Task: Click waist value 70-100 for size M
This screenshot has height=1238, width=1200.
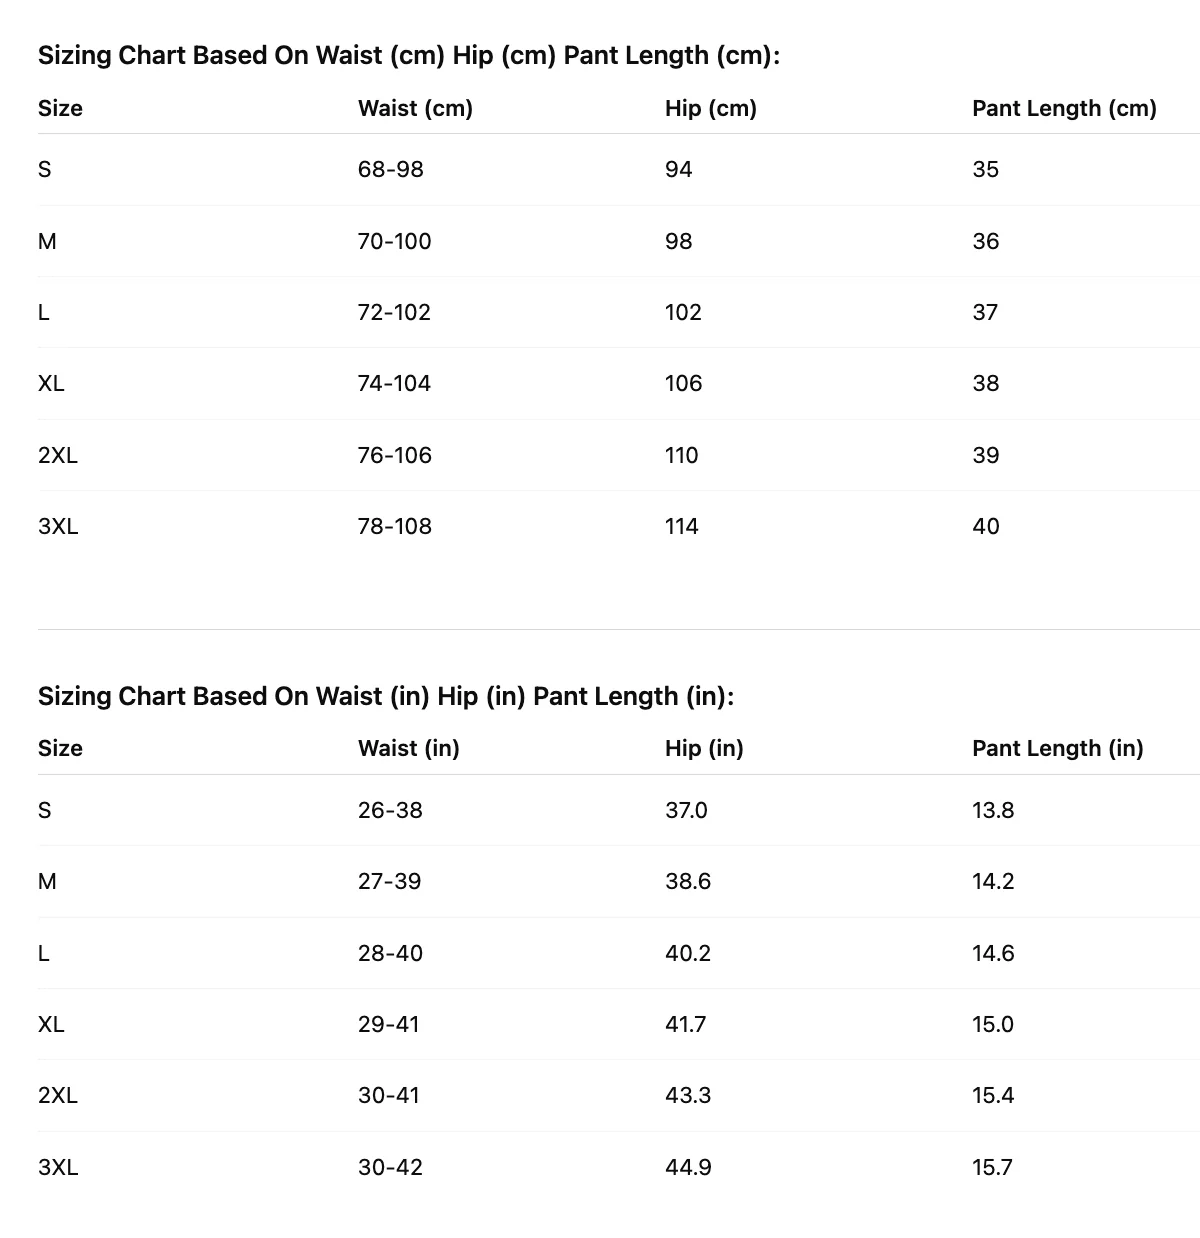Action: point(394,241)
